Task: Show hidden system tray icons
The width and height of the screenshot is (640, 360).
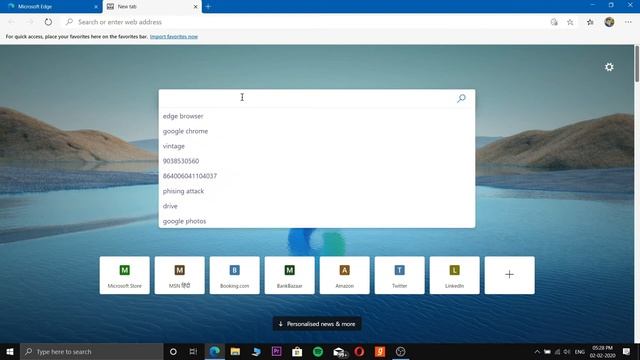Action: tap(537, 351)
